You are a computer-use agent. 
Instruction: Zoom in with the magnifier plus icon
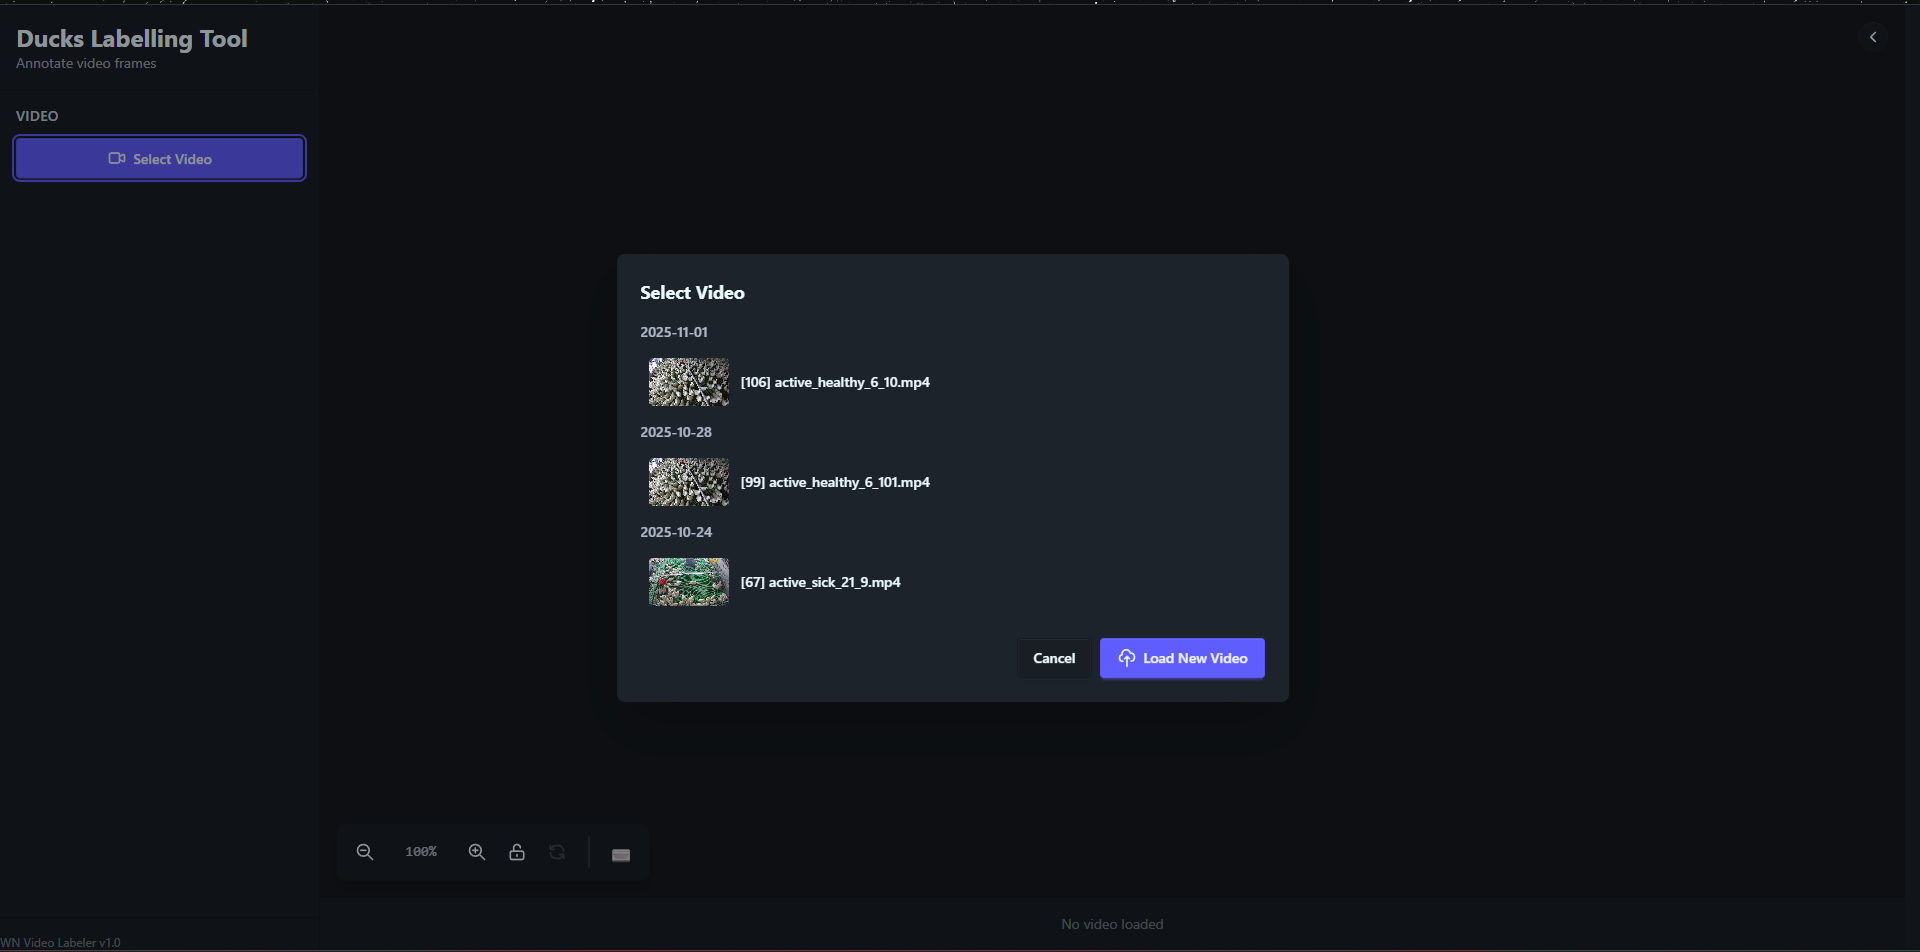(477, 852)
